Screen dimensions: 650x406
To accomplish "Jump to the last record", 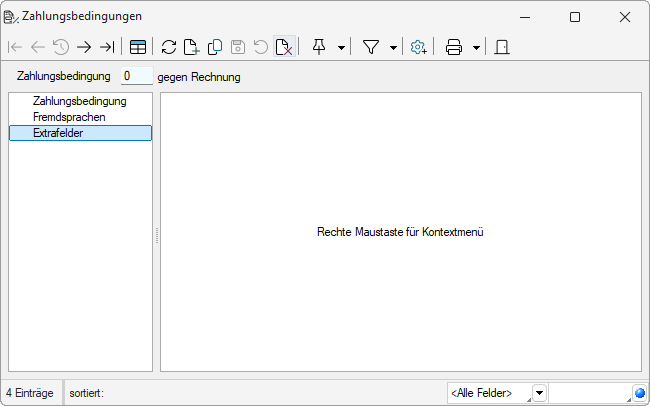I will coord(107,47).
